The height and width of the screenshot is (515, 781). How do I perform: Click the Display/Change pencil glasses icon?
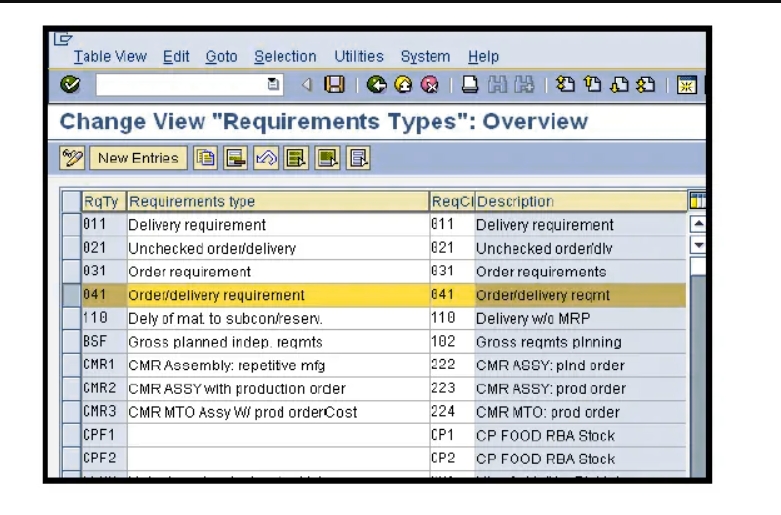pyautogui.click(x=72, y=158)
